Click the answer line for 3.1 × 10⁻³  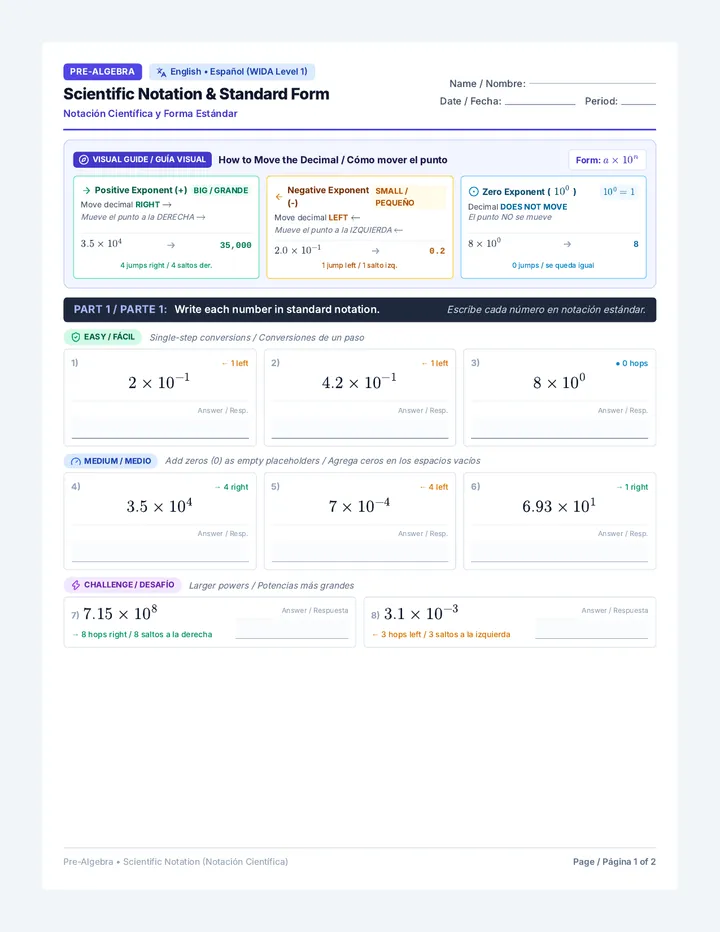(592, 629)
